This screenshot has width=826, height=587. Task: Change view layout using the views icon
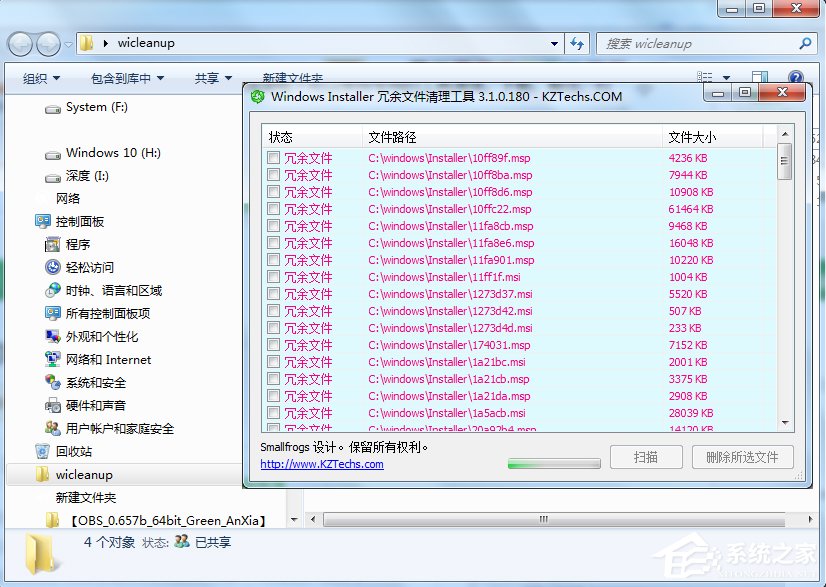[706, 76]
